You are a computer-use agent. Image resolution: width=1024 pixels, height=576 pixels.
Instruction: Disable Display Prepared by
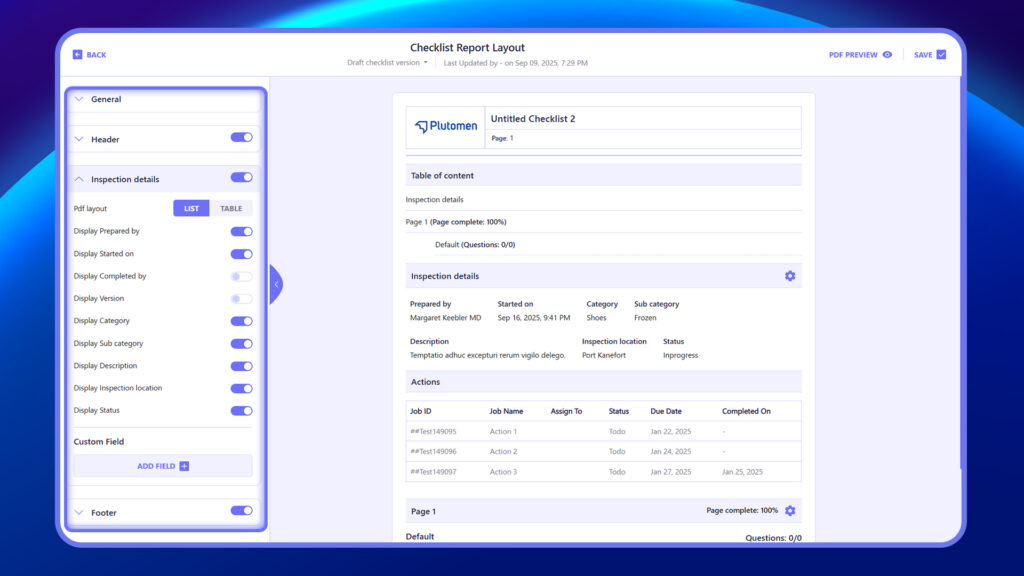tap(241, 232)
